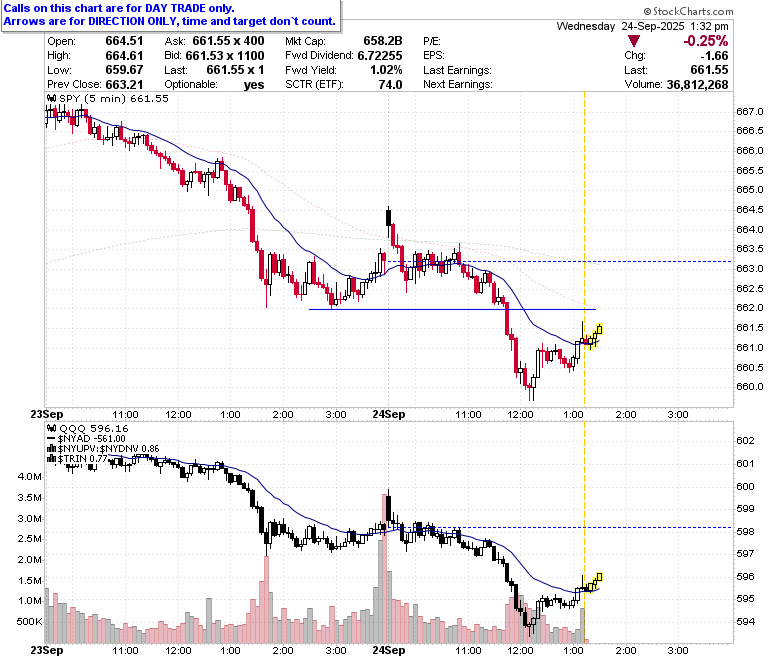Click the 'DAY TRADE only' notice line

[x=119, y=8]
